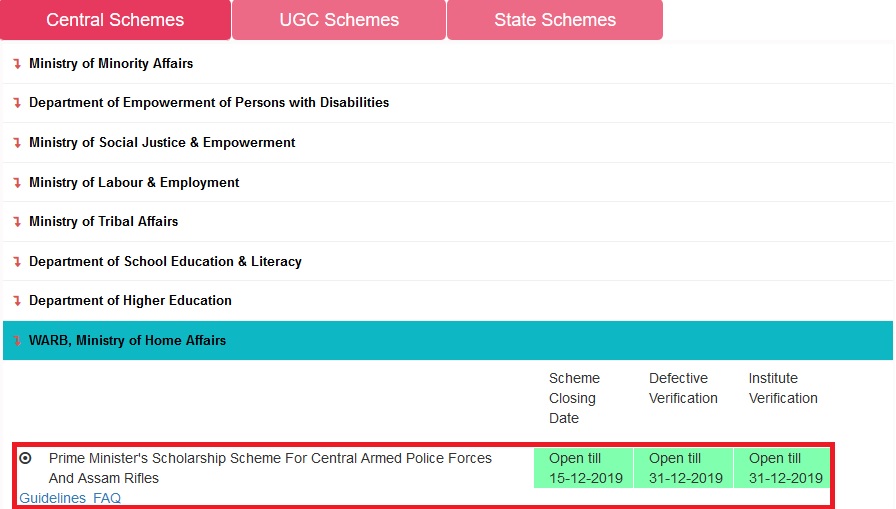Click arrow icon beside Department of School Education
The image size is (896, 509).
click(x=17, y=262)
